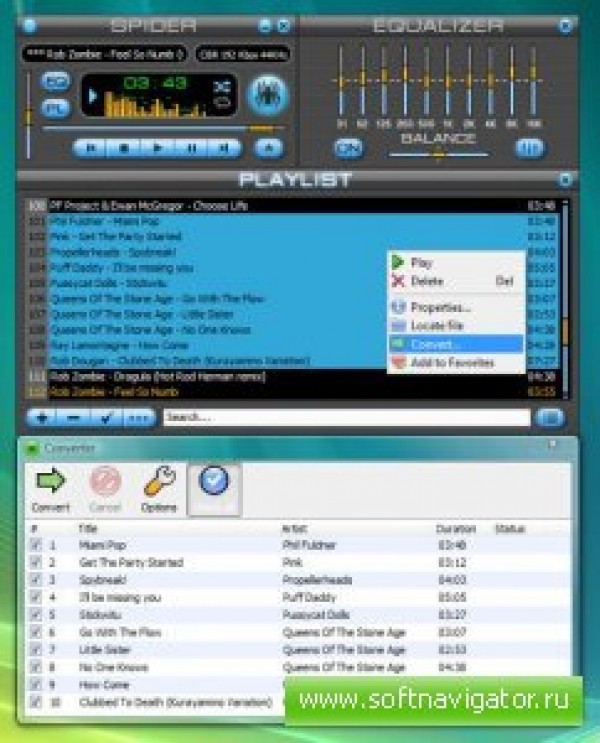Click the 16K equalizer band slider
Viewport: 600px width, 743px height.
coord(533,81)
